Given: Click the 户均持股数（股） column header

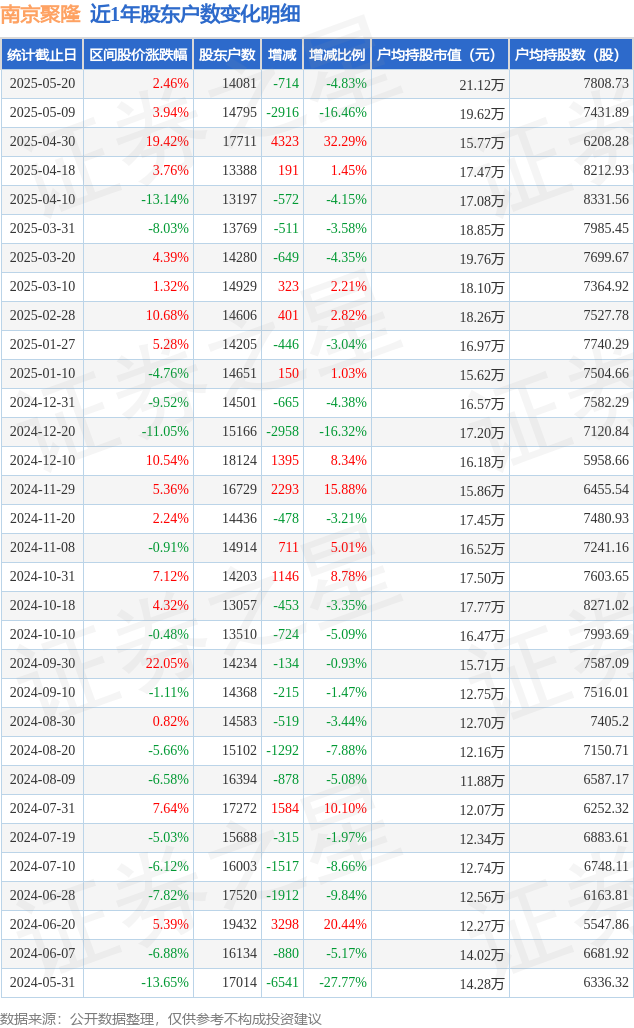Looking at the screenshot, I should [x=570, y=55].
